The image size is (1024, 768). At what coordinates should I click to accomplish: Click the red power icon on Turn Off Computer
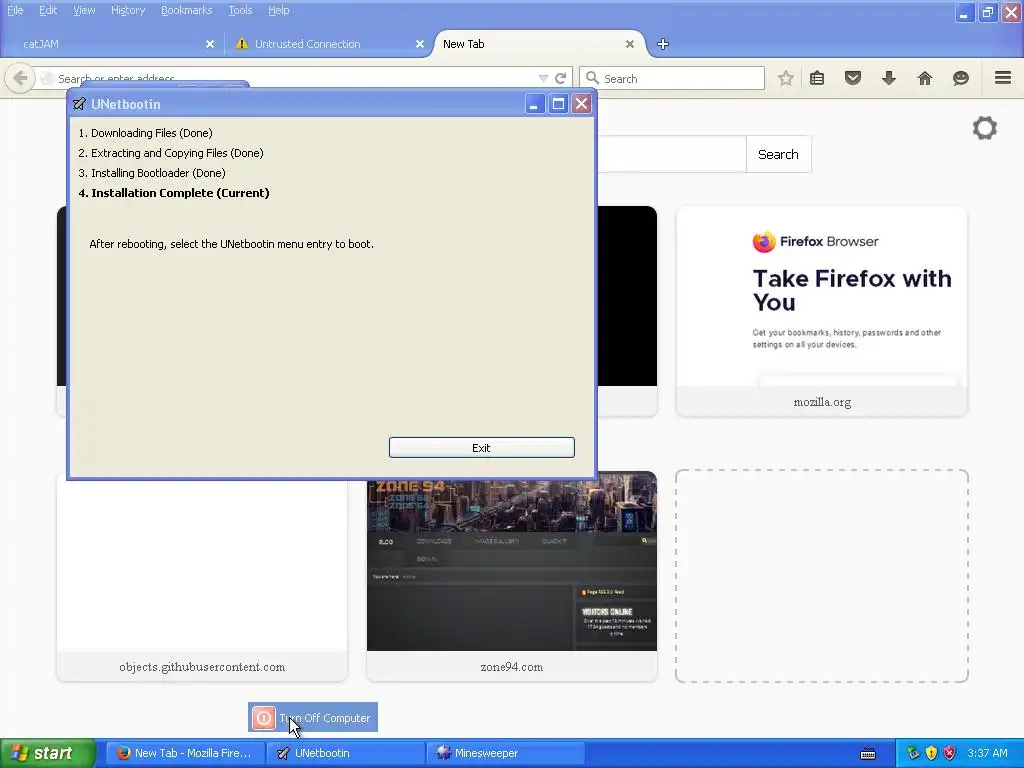click(x=263, y=718)
